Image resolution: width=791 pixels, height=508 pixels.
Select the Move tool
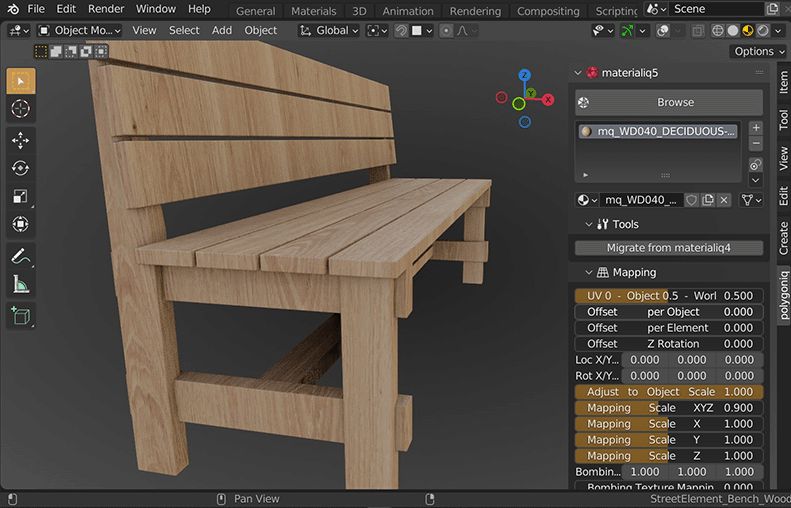21,141
